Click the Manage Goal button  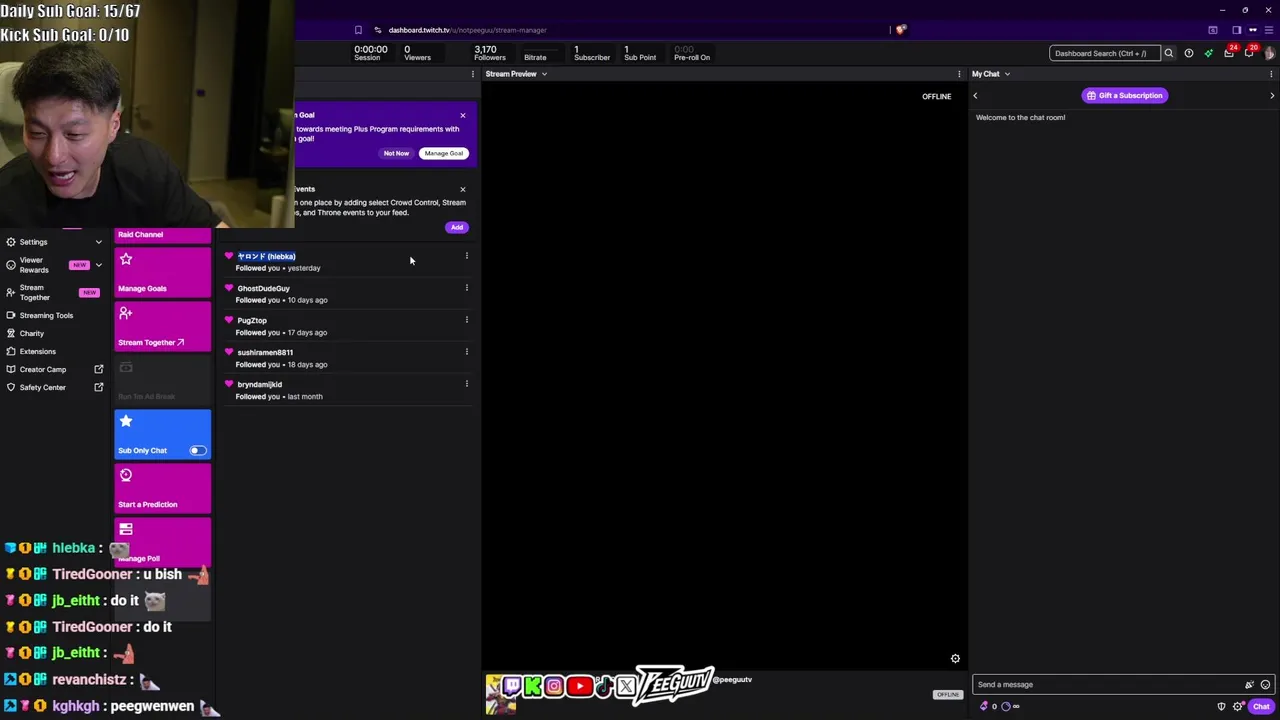pyautogui.click(x=443, y=153)
